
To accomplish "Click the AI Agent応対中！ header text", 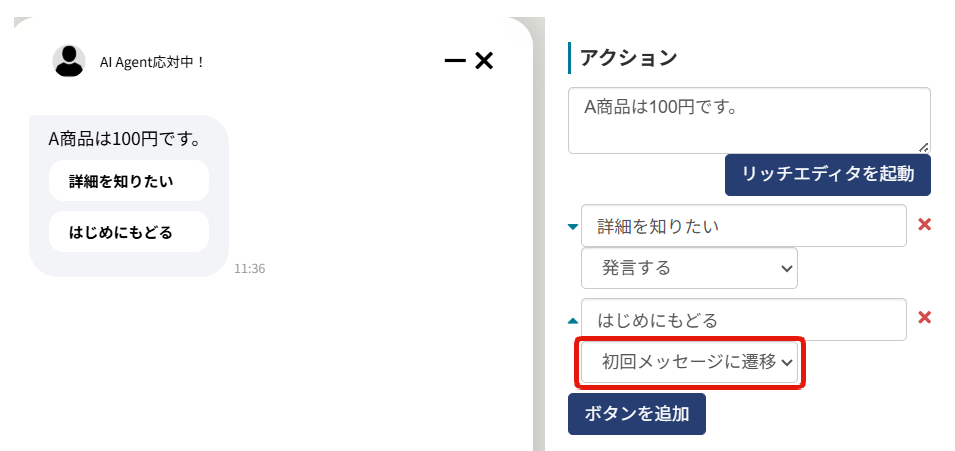I will point(152,62).
